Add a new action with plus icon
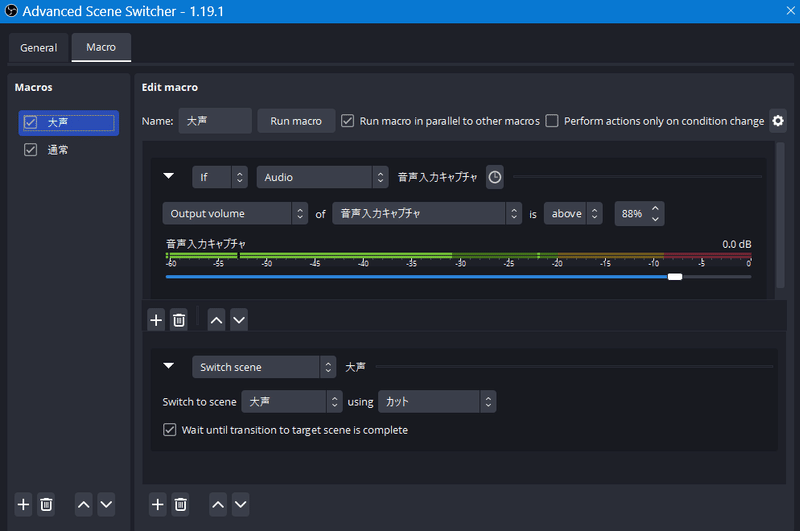This screenshot has height=531, width=800. pos(158,504)
